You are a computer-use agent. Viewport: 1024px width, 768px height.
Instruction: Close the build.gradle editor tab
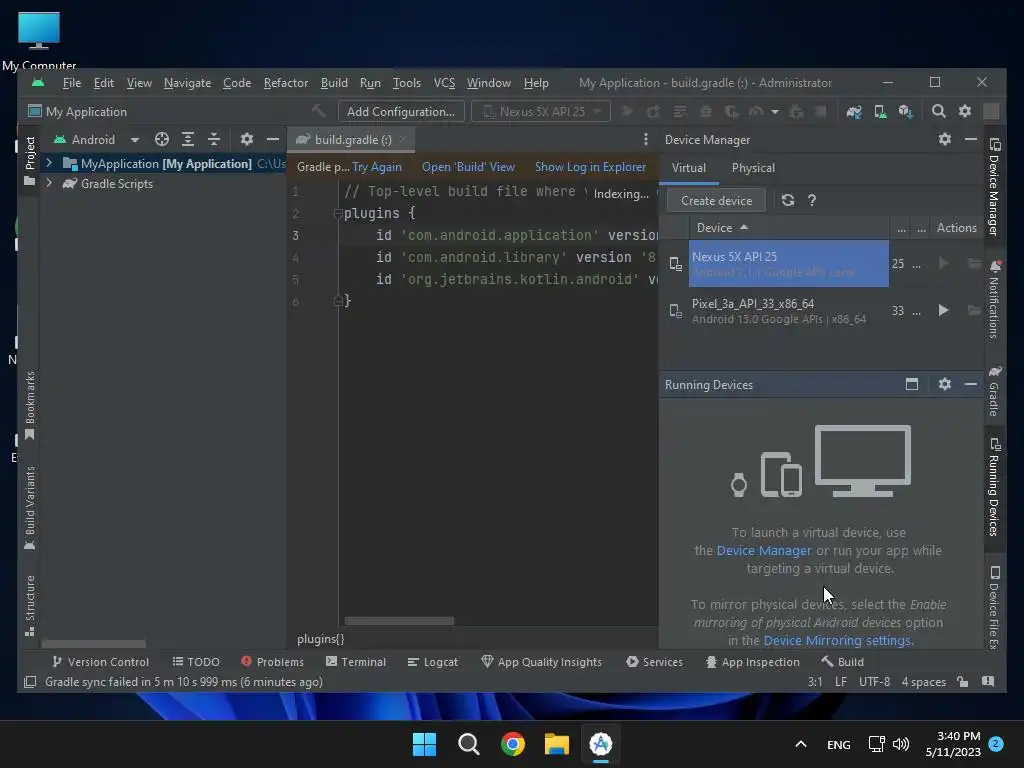click(x=403, y=139)
